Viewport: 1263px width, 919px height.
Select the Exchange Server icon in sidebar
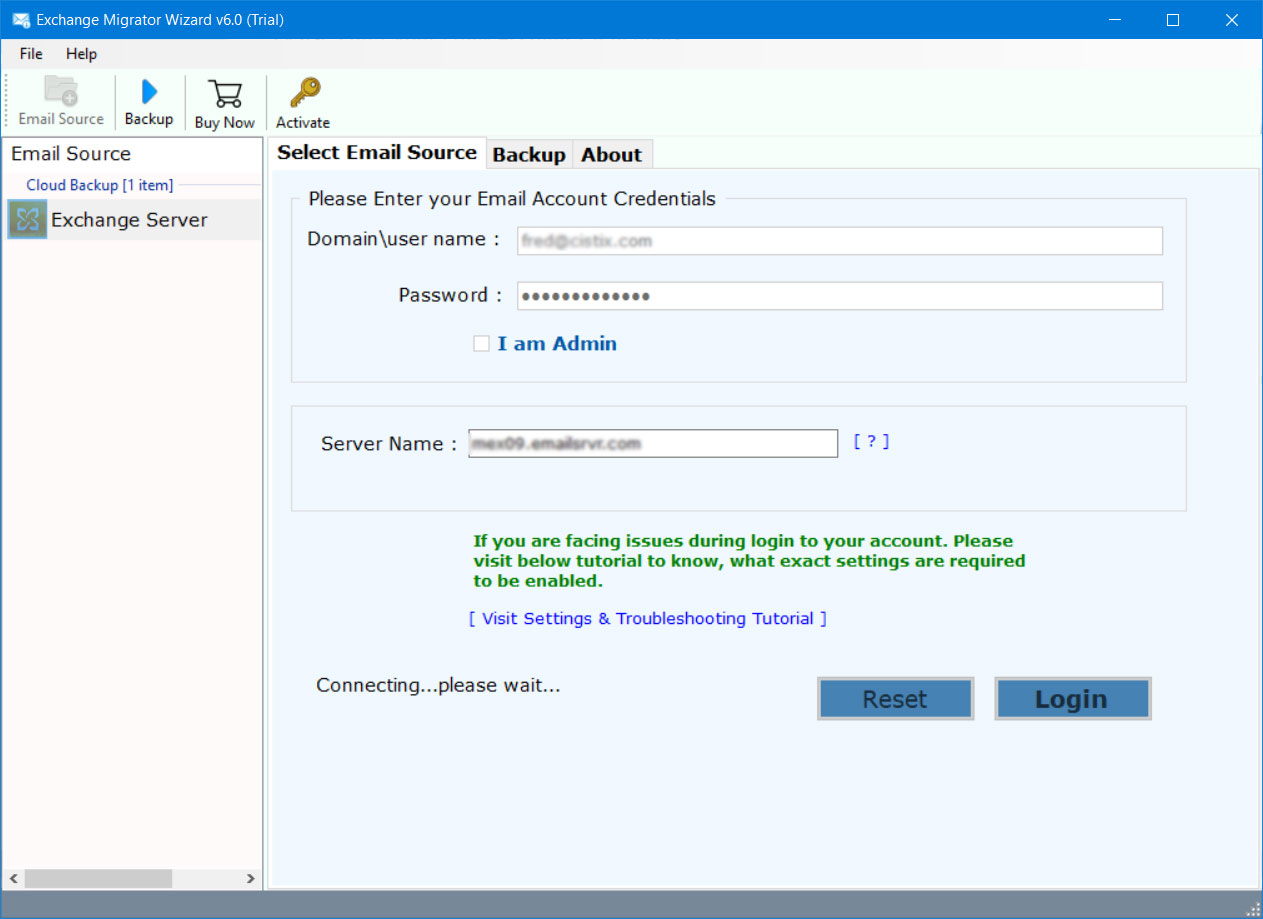tap(28, 220)
